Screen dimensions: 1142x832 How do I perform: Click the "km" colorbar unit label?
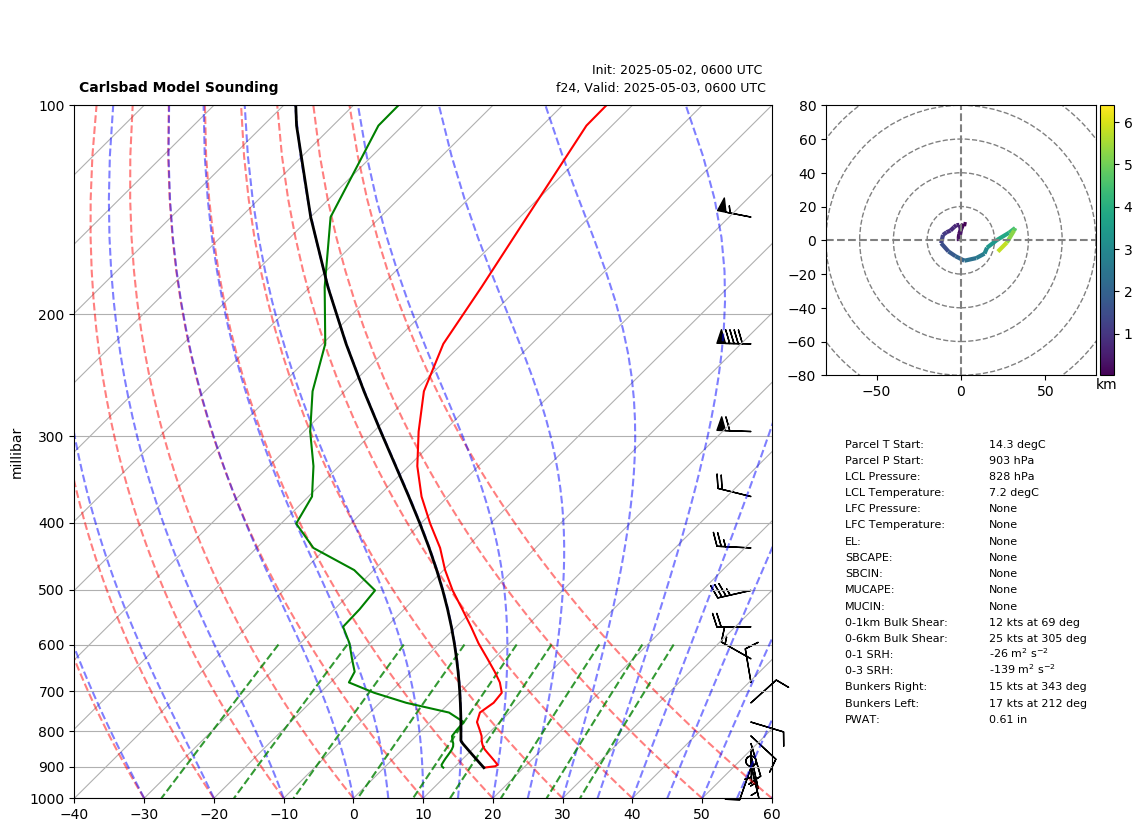click(x=1106, y=385)
